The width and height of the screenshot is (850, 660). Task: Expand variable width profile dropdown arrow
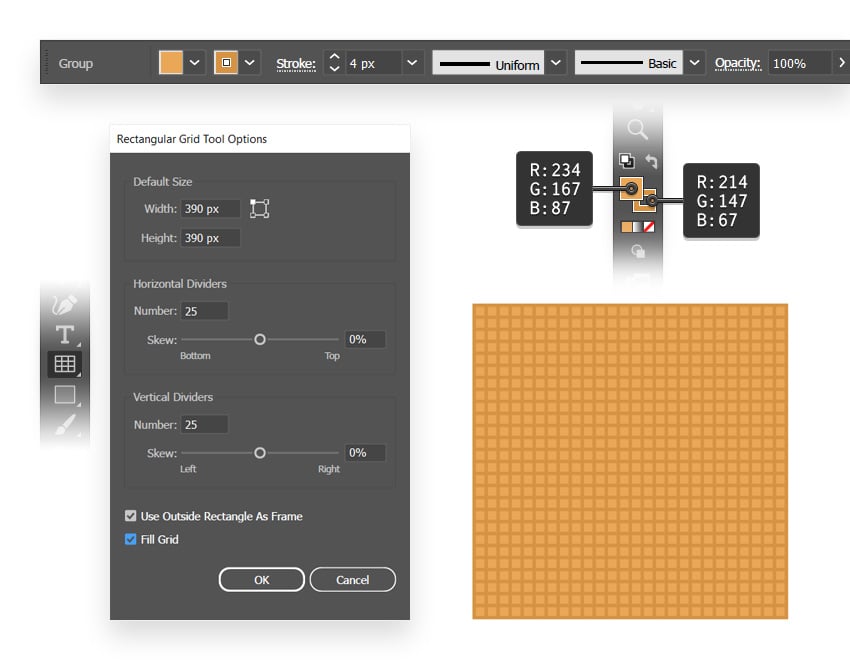556,63
